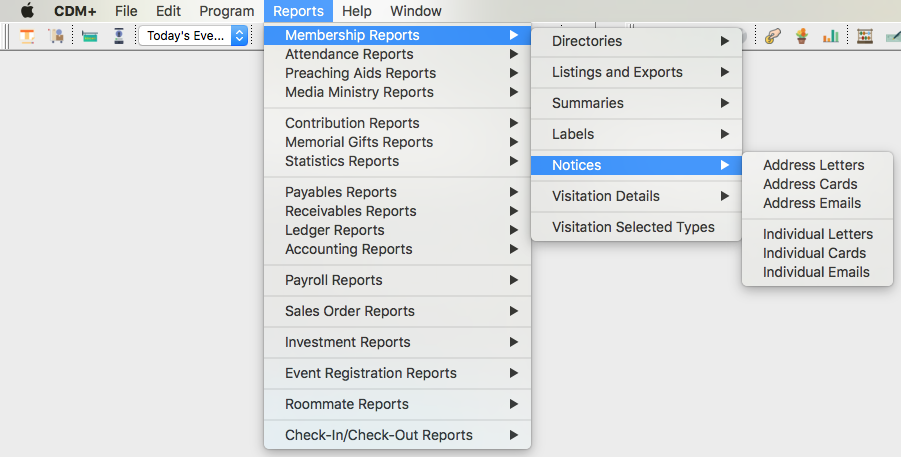The width and height of the screenshot is (901, 457).
Task: Click the bar chart toolbar icon
Action: click(830, 36)
